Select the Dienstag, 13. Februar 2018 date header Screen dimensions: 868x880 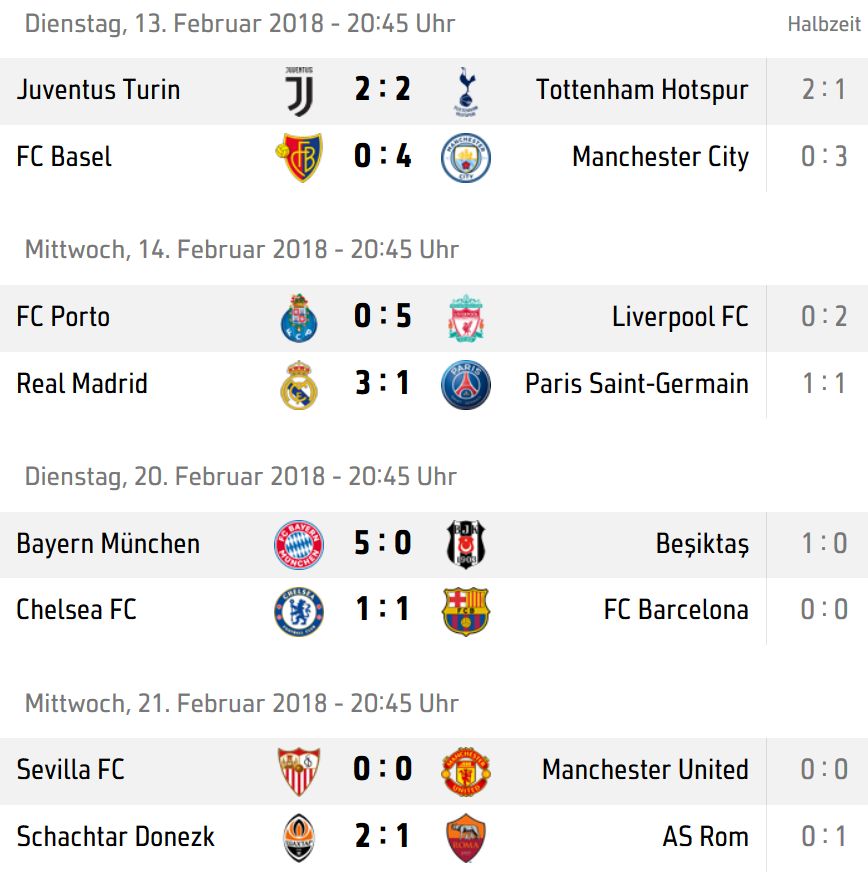coord(240,24)
